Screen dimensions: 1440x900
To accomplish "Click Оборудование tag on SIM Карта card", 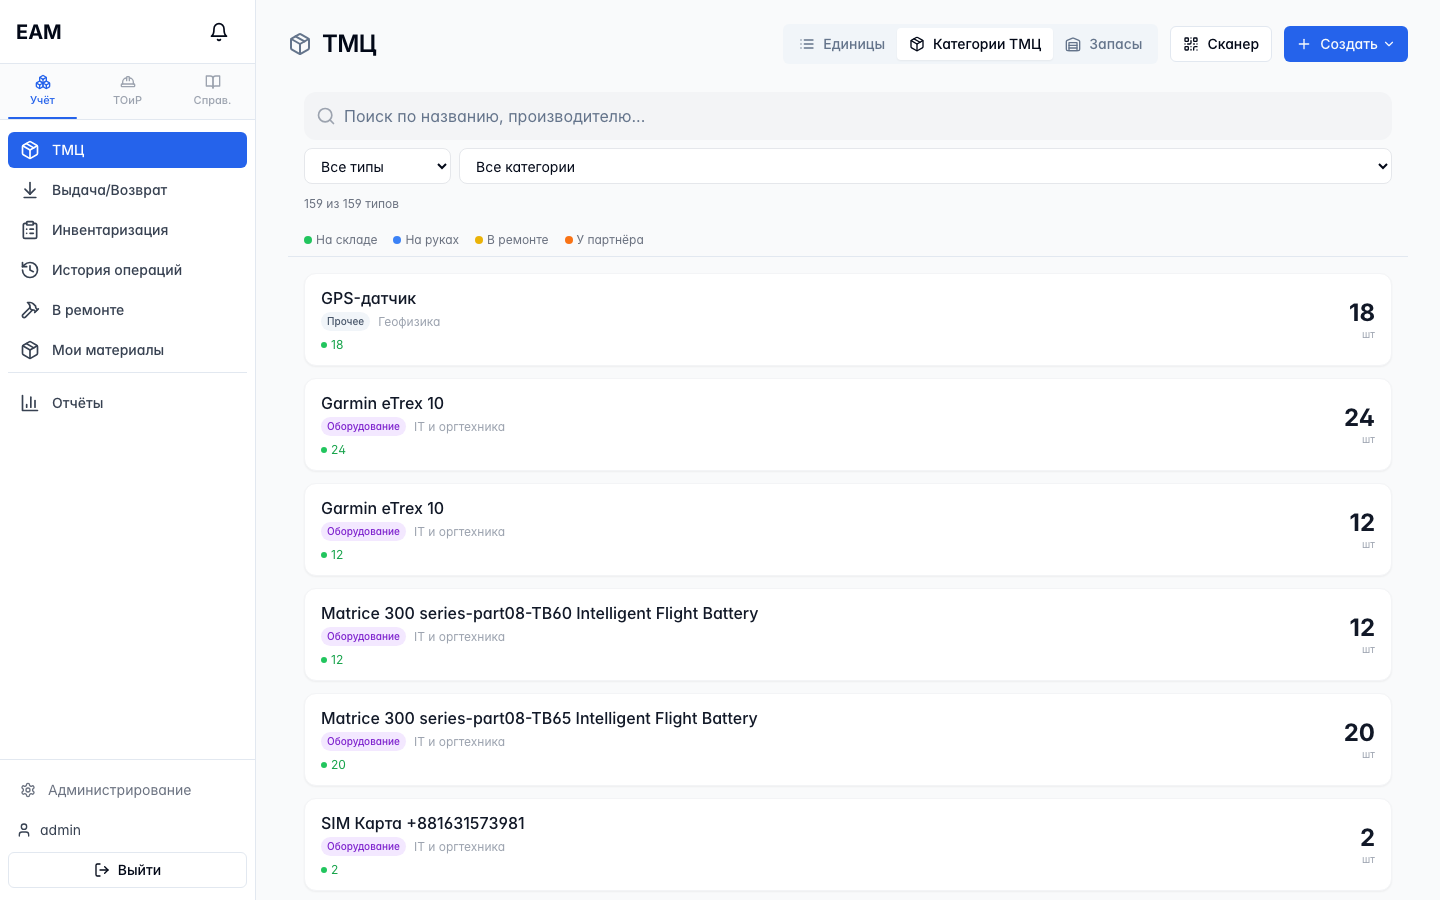I will tap(363, 847).
